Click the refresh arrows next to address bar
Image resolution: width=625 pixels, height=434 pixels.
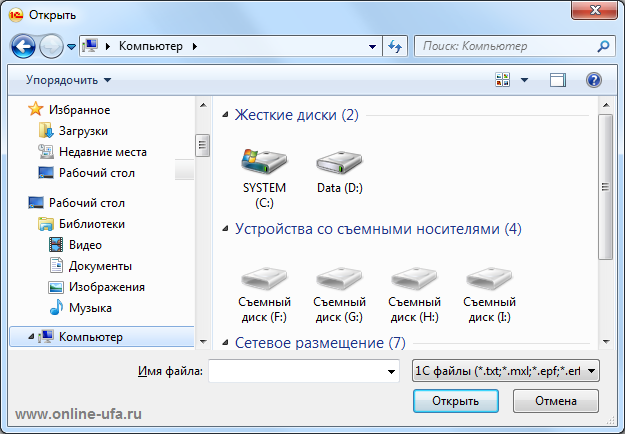[x=395, y=46]
